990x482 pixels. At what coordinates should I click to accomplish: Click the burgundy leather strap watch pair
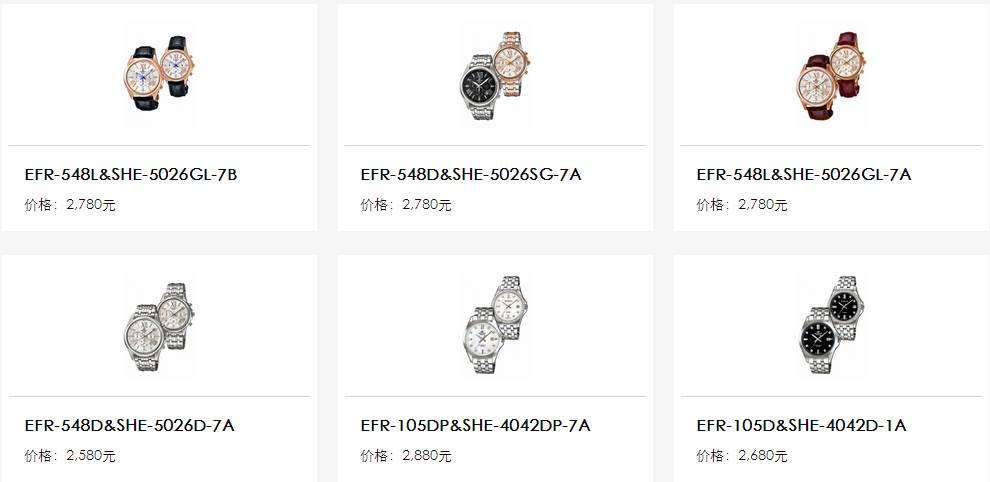[x=831, y=75]
